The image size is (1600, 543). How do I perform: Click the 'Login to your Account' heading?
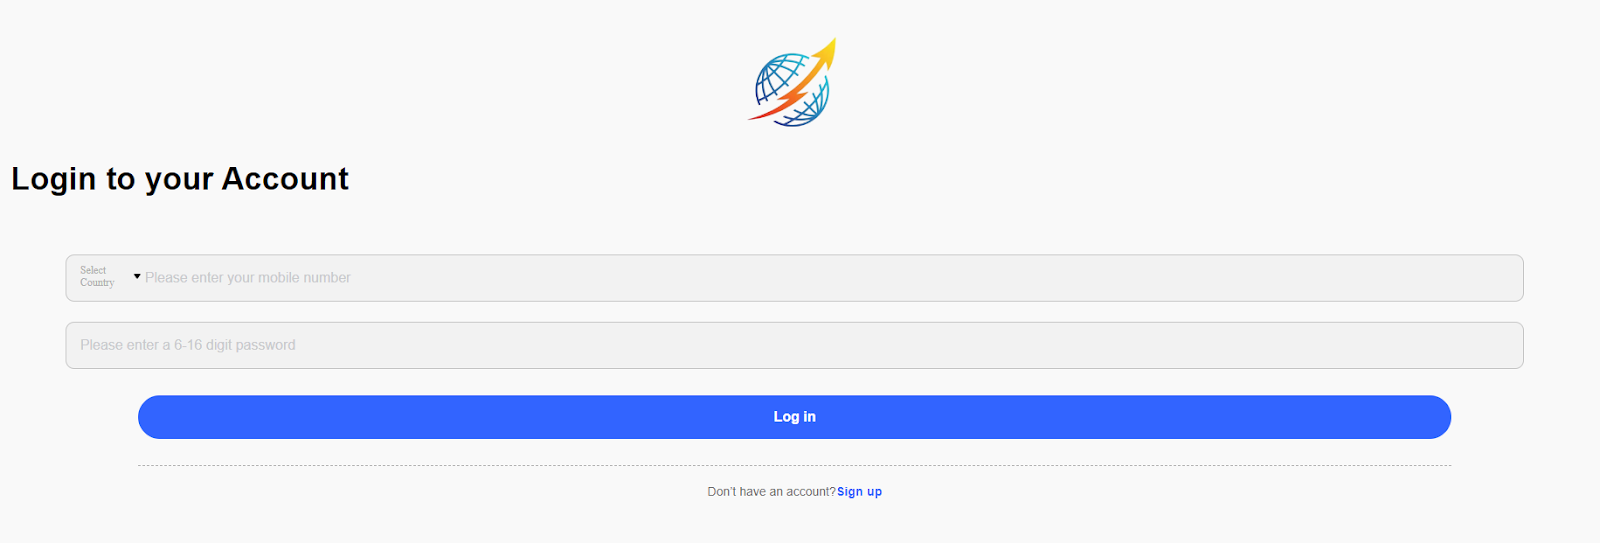tap(180, 179)
